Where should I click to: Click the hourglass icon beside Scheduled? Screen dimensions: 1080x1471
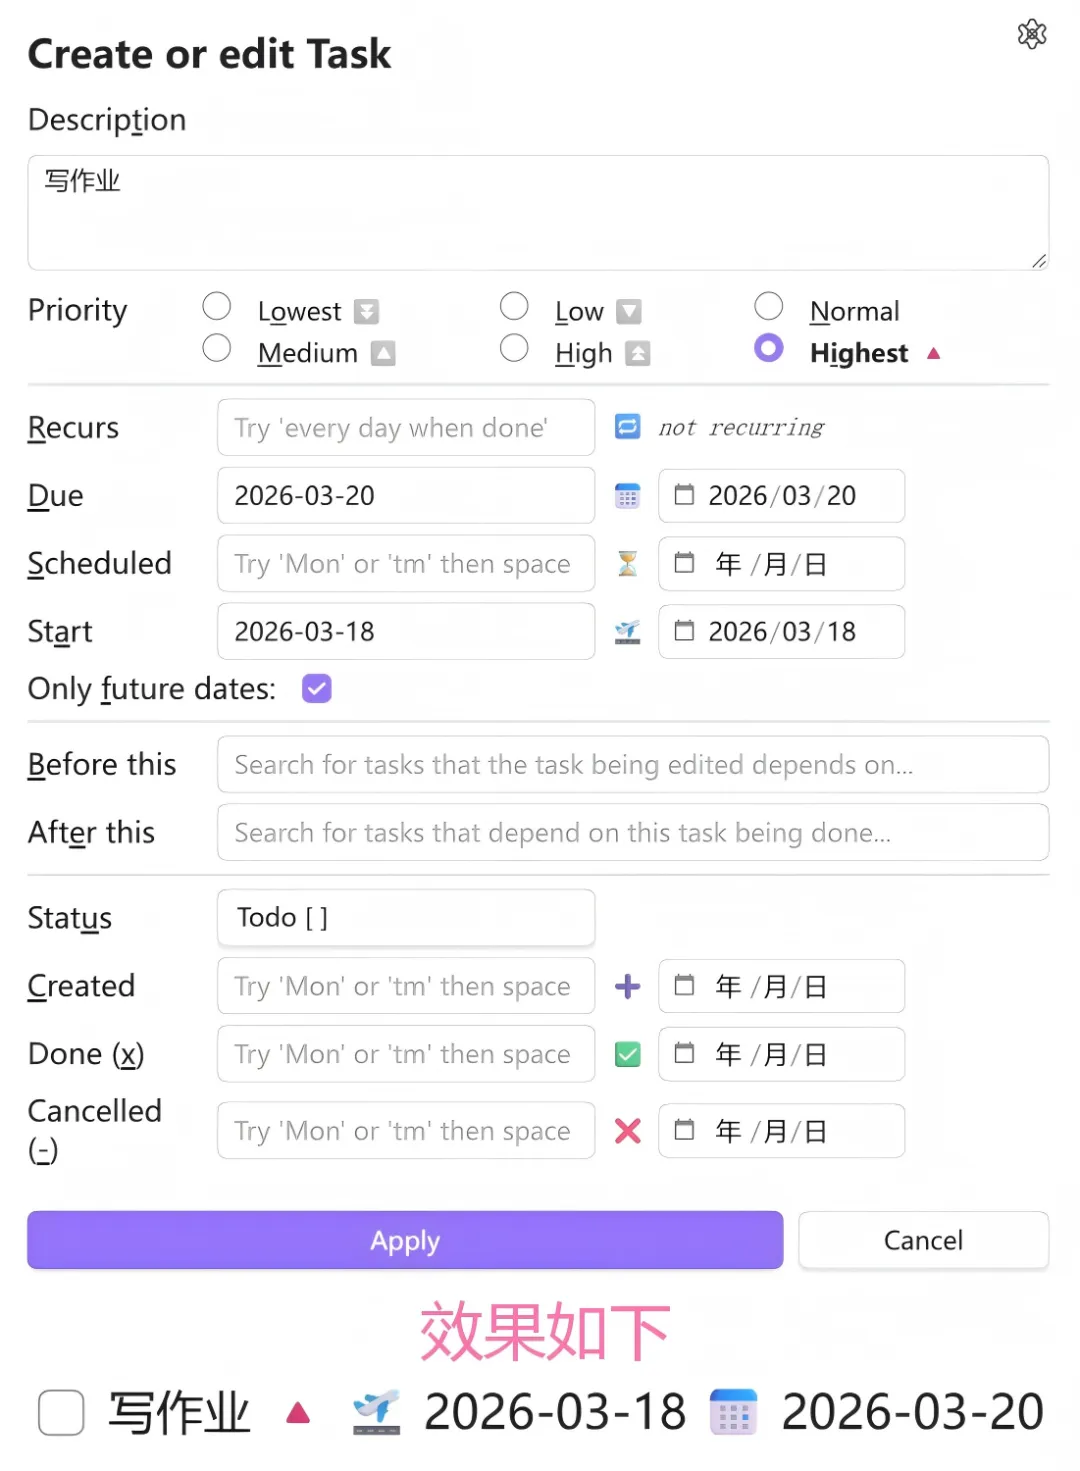[x=627, y=564]
